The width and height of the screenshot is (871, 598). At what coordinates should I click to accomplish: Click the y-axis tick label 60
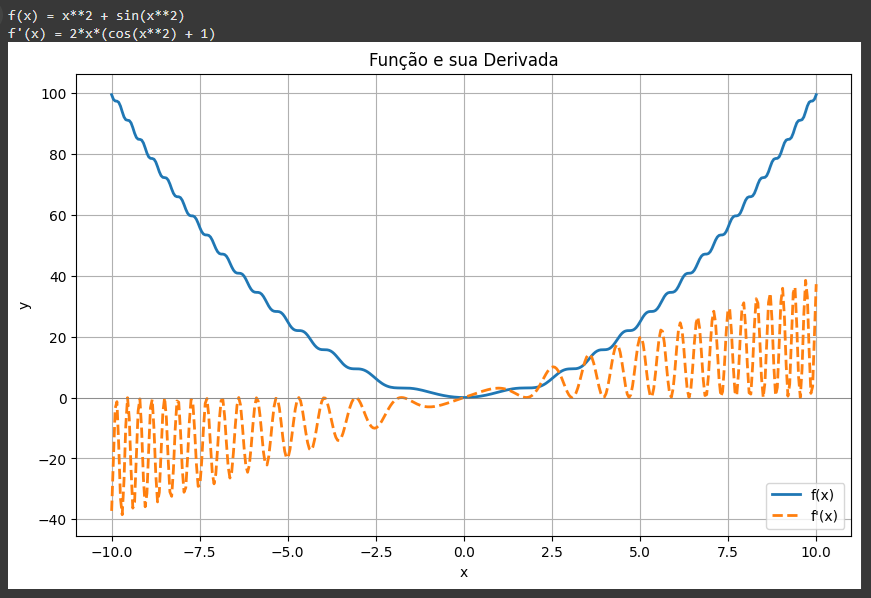click(x=58, y=216)
